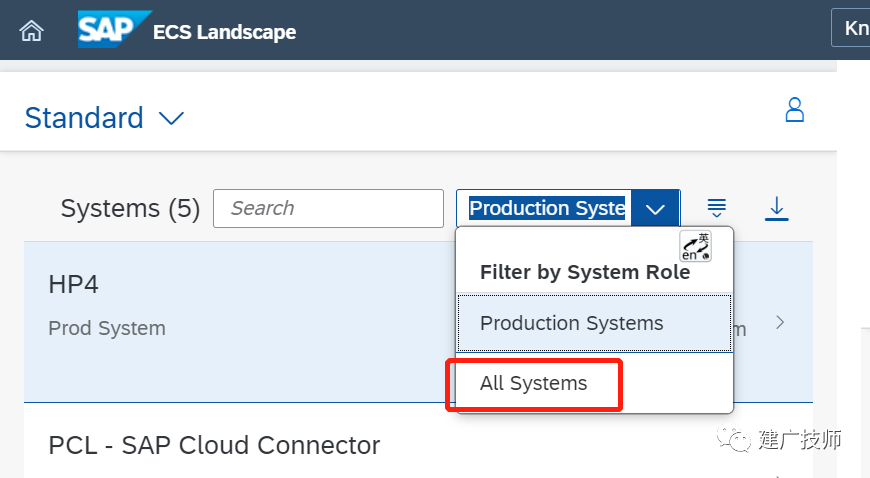Click the WeChat watermark logo

(x=734, y=439)
